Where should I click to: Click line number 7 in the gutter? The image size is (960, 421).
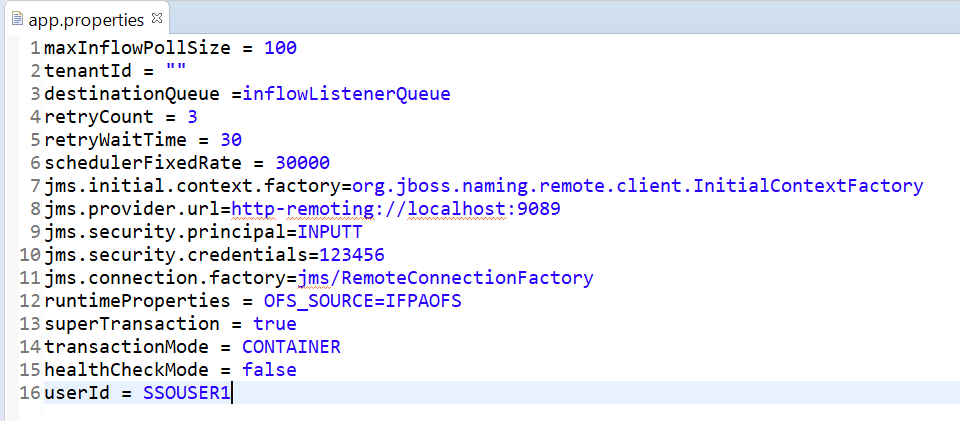click(x=35, y=186)
